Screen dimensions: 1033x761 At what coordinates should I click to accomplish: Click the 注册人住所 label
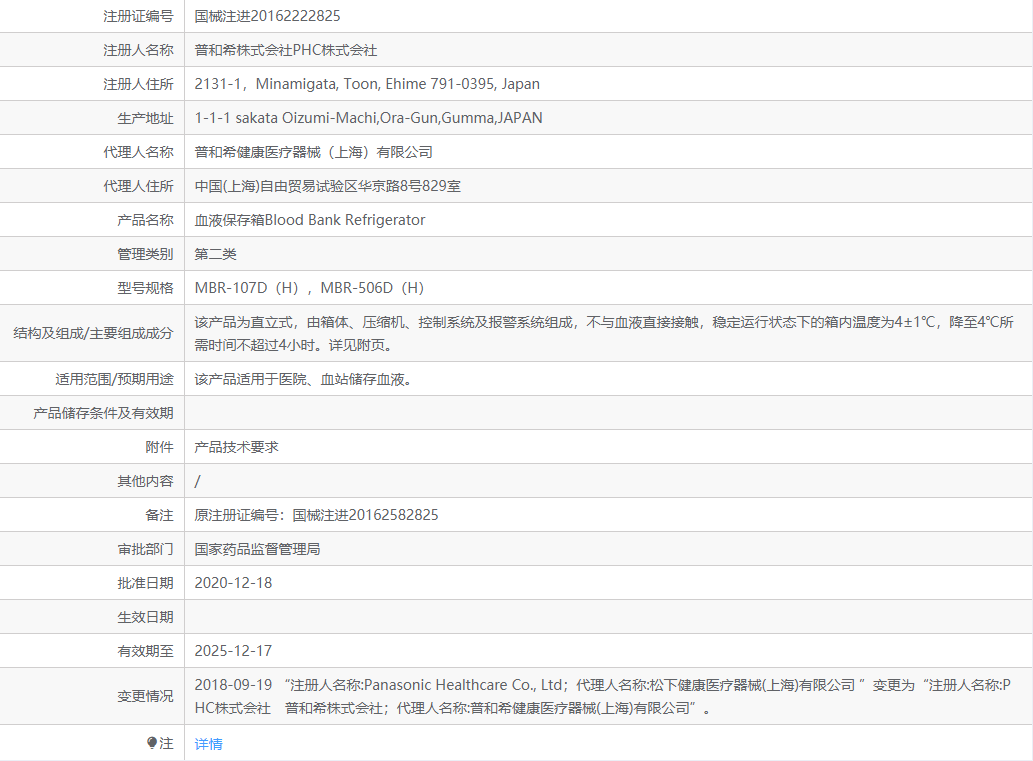[x=138, y=84]
